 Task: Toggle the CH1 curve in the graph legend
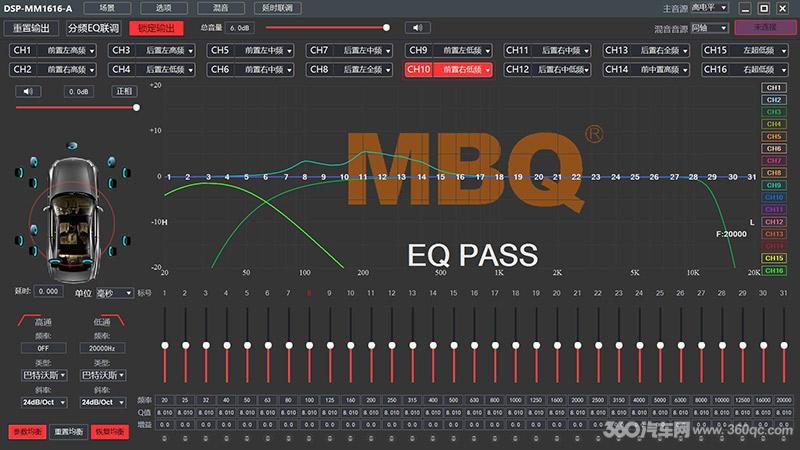[x=774, y=88]
